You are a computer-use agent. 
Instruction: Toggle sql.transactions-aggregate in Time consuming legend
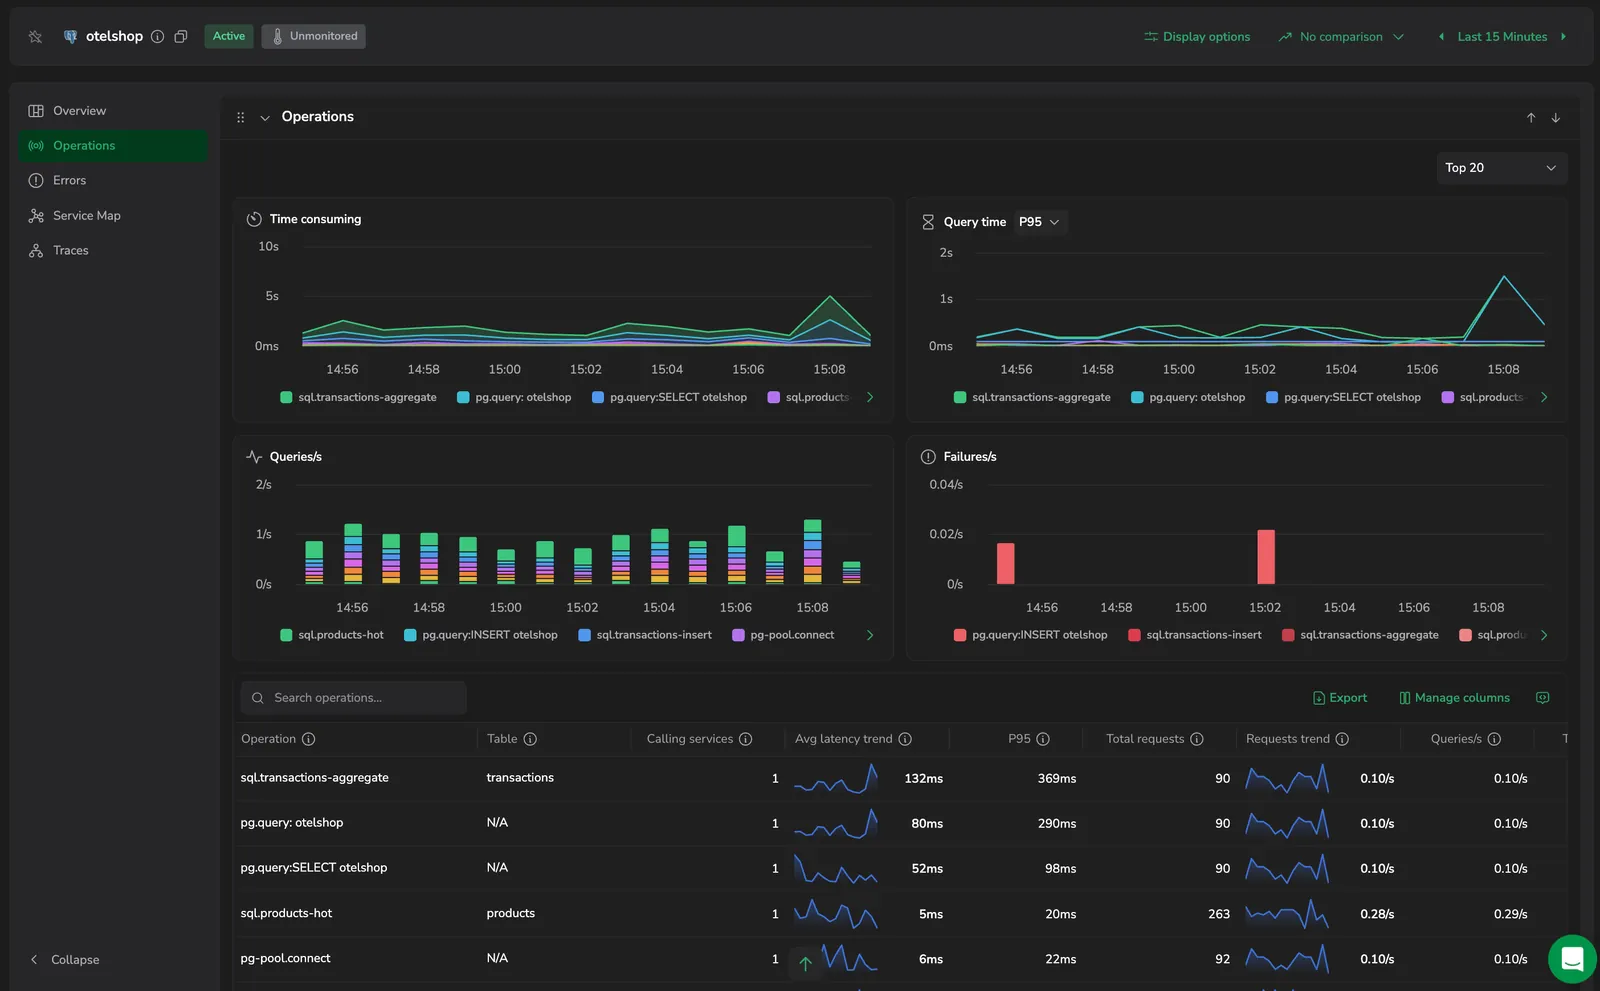359,397
